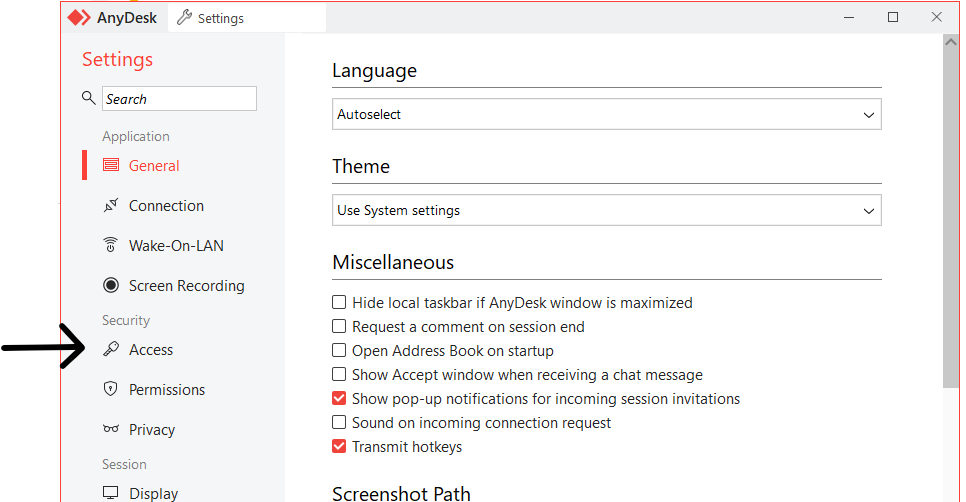Expand Language dropdown using its chevron arrow
The width and height of the screenshot is (966, 502).
tap(869, 115)
